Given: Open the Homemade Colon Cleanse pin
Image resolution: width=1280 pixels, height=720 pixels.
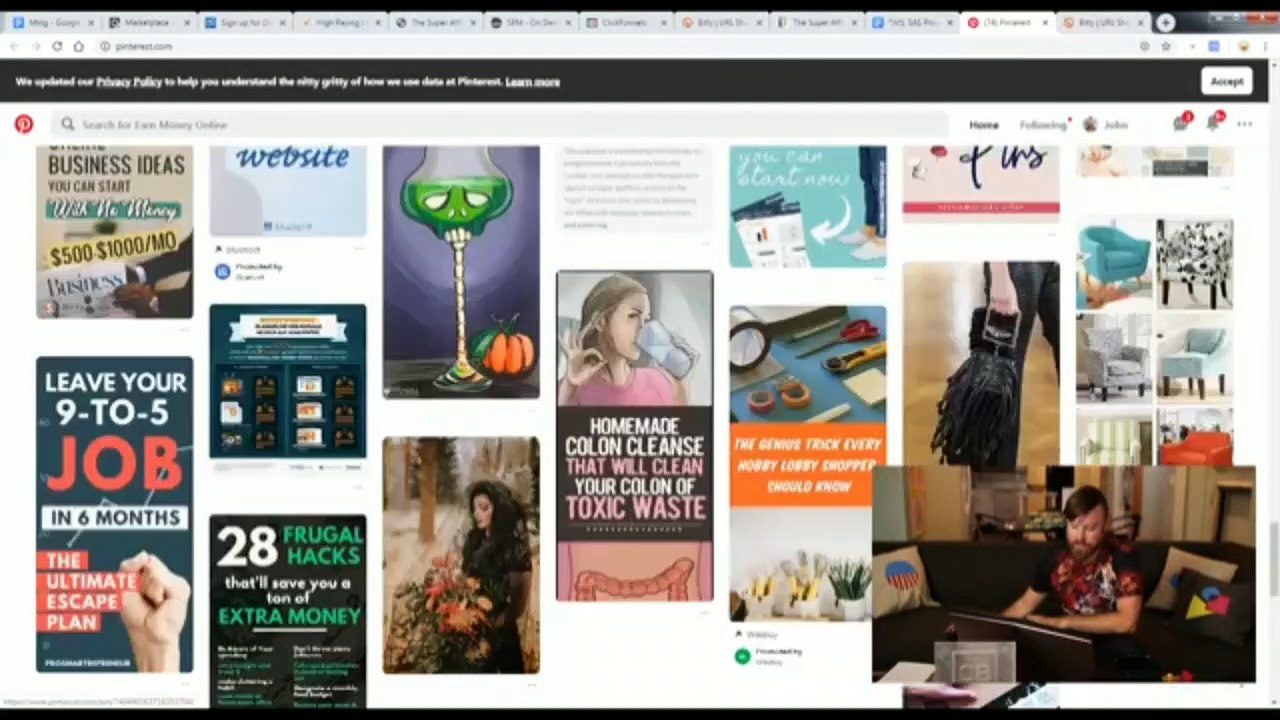Looking at the screenshot, I should [x=635, y=436].
